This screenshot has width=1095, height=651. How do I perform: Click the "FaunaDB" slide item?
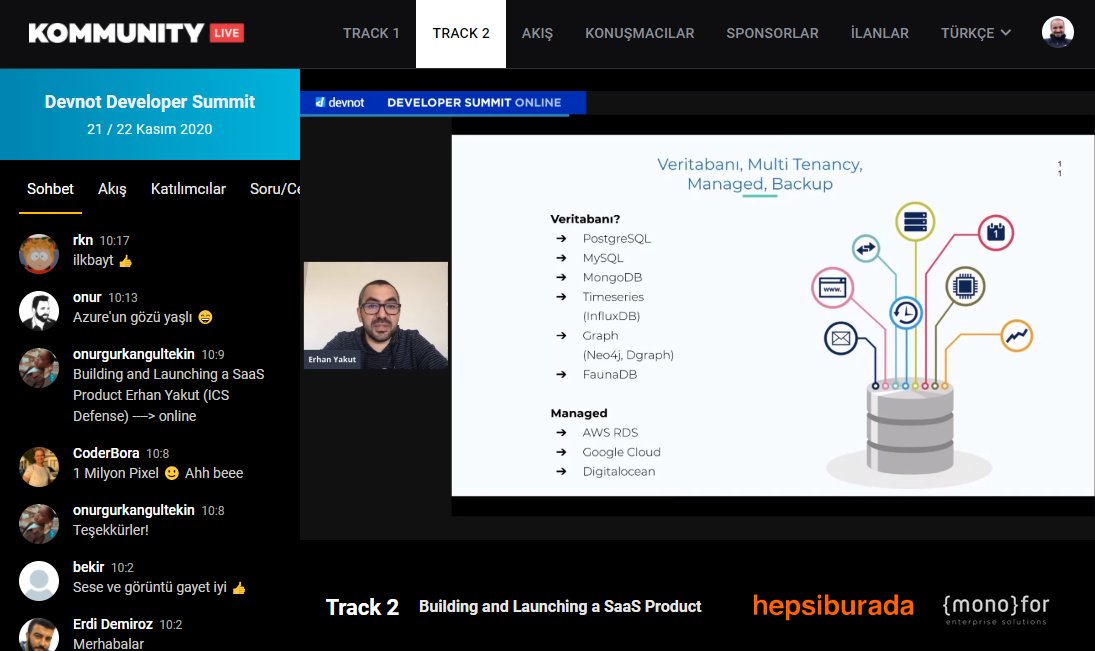tap(610, 374)
